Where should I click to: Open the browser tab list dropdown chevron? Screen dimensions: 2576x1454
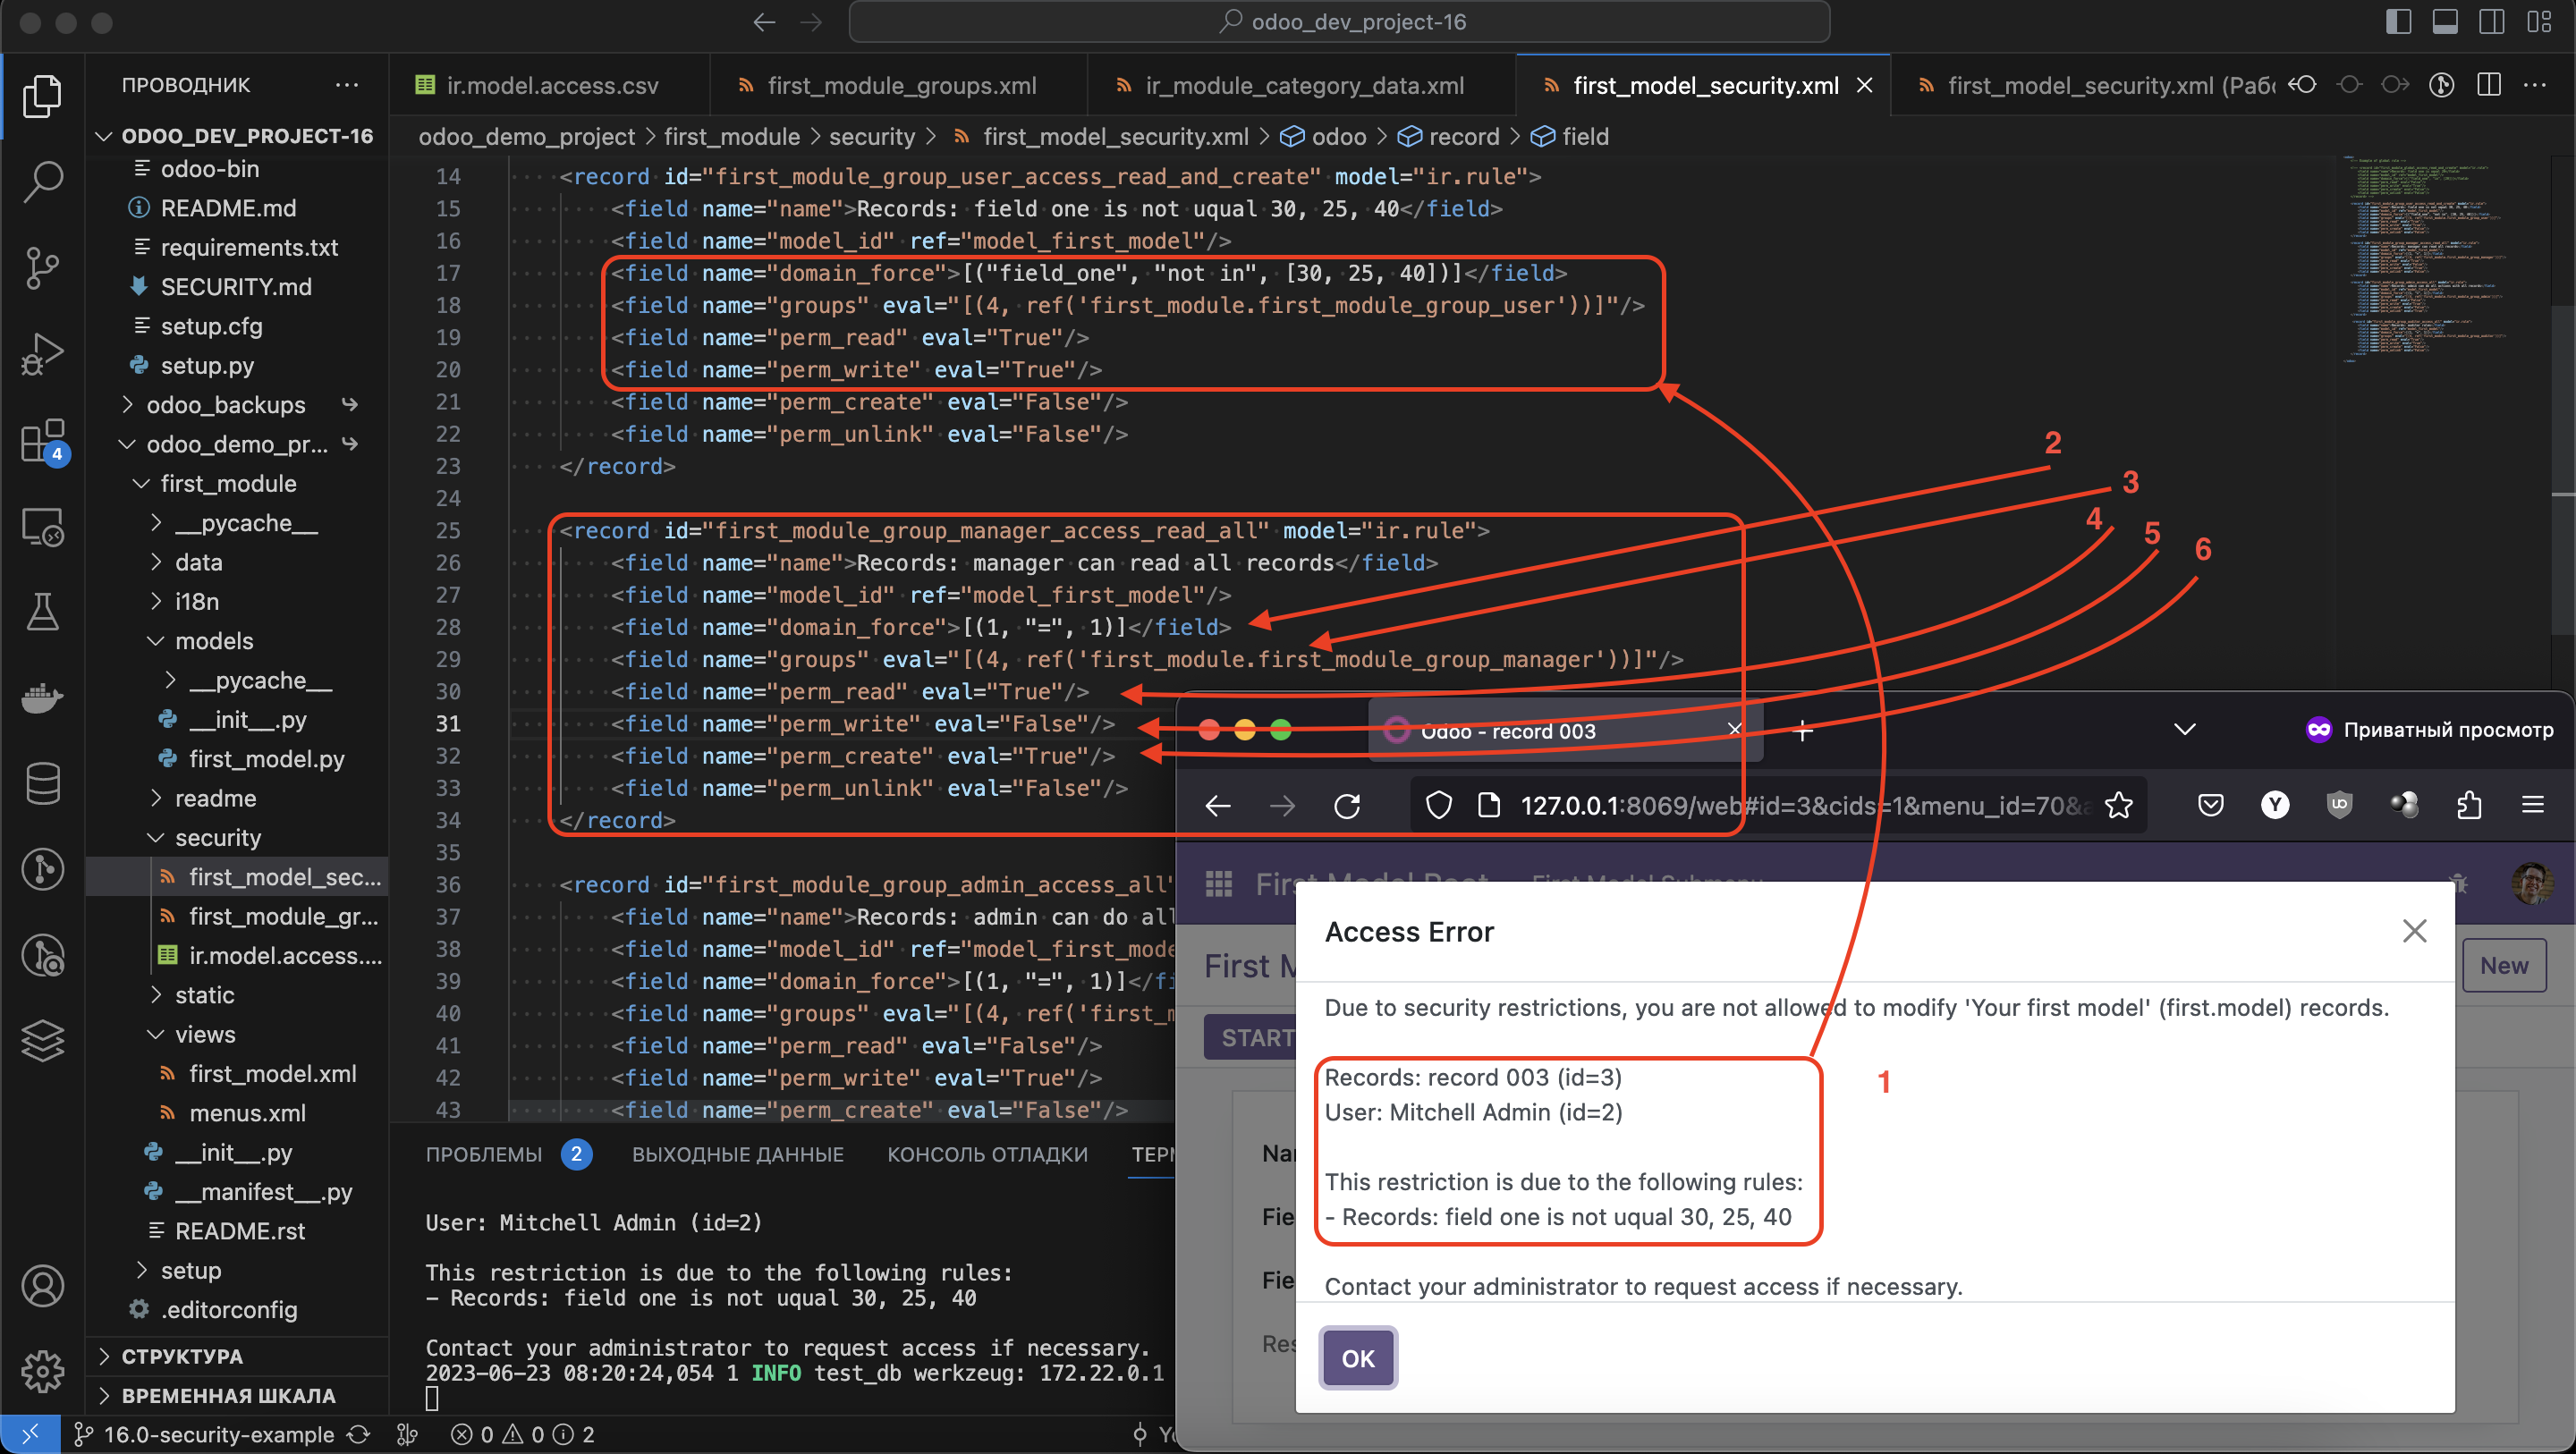coord(2185,729)
